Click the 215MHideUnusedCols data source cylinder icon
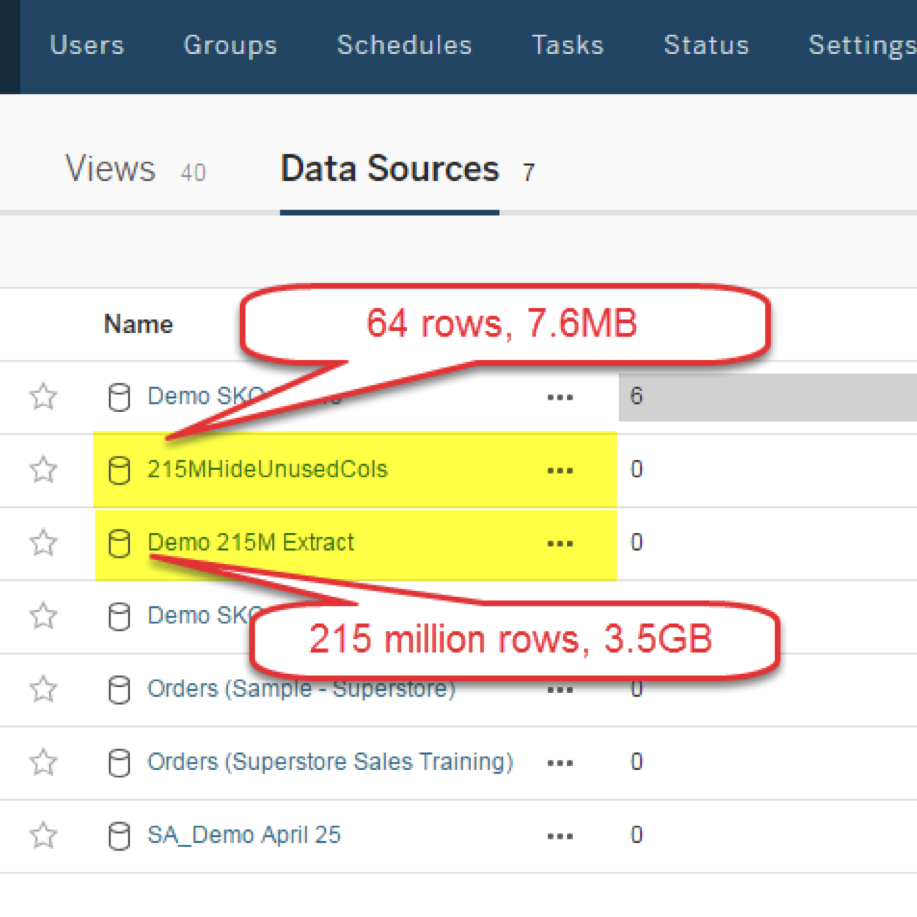 pyautogui.click(x=119, y=470)
